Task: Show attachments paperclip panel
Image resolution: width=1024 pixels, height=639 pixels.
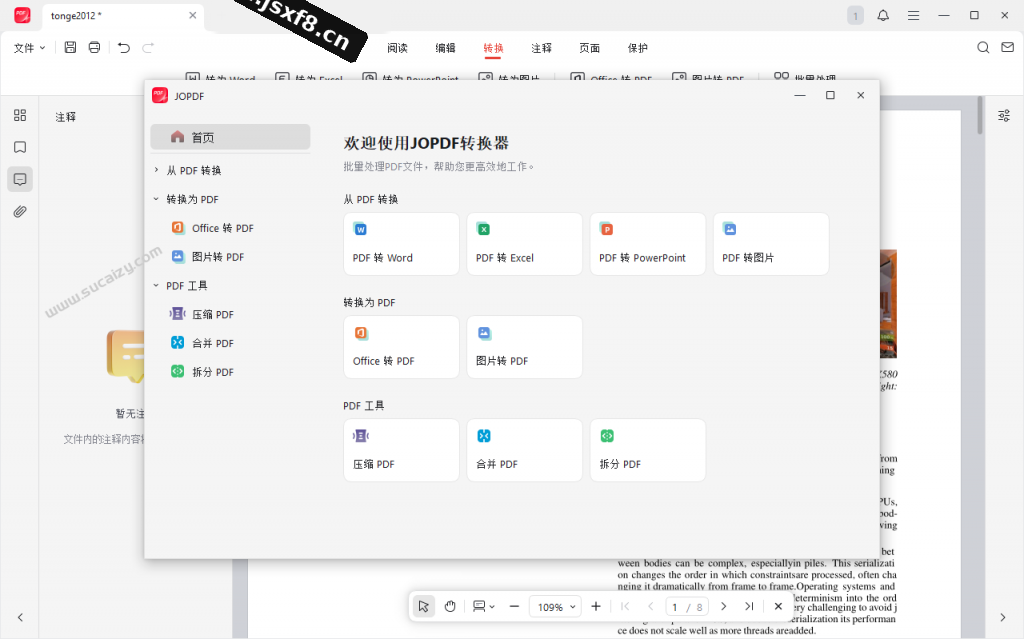Action: [x=20, y=211]
